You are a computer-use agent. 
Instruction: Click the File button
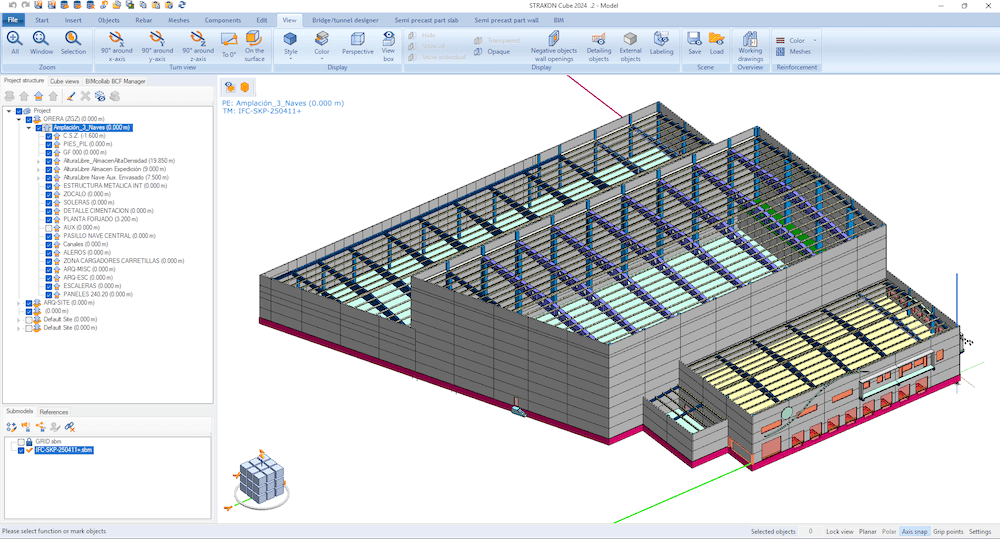click(13, 20)
